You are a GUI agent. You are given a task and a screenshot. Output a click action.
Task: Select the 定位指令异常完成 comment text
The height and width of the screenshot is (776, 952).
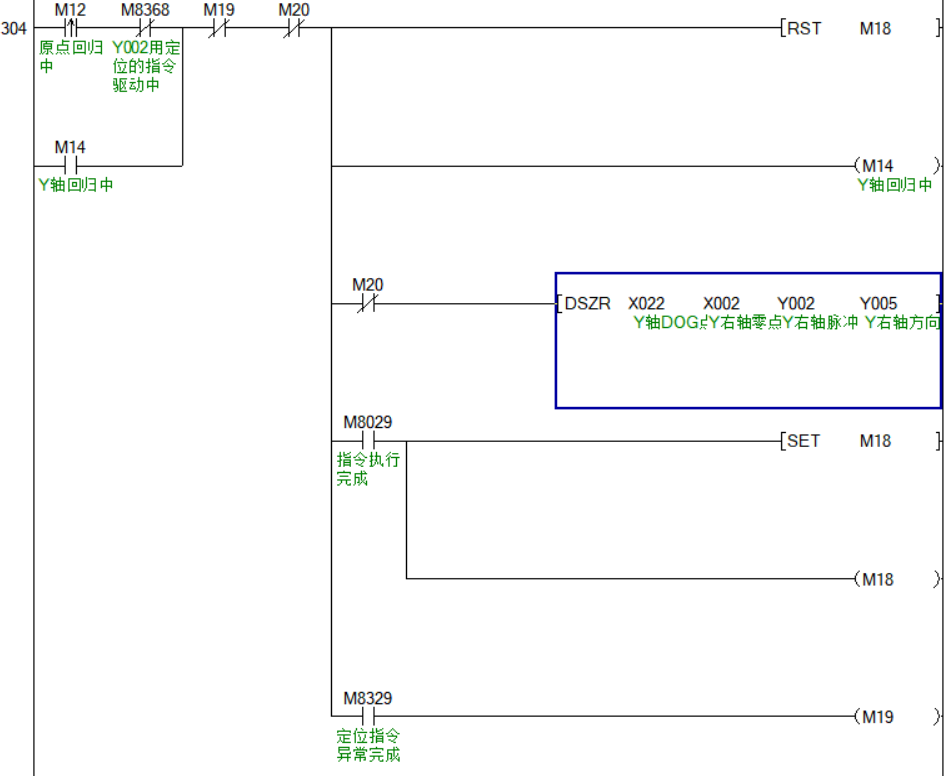(368, 746)
